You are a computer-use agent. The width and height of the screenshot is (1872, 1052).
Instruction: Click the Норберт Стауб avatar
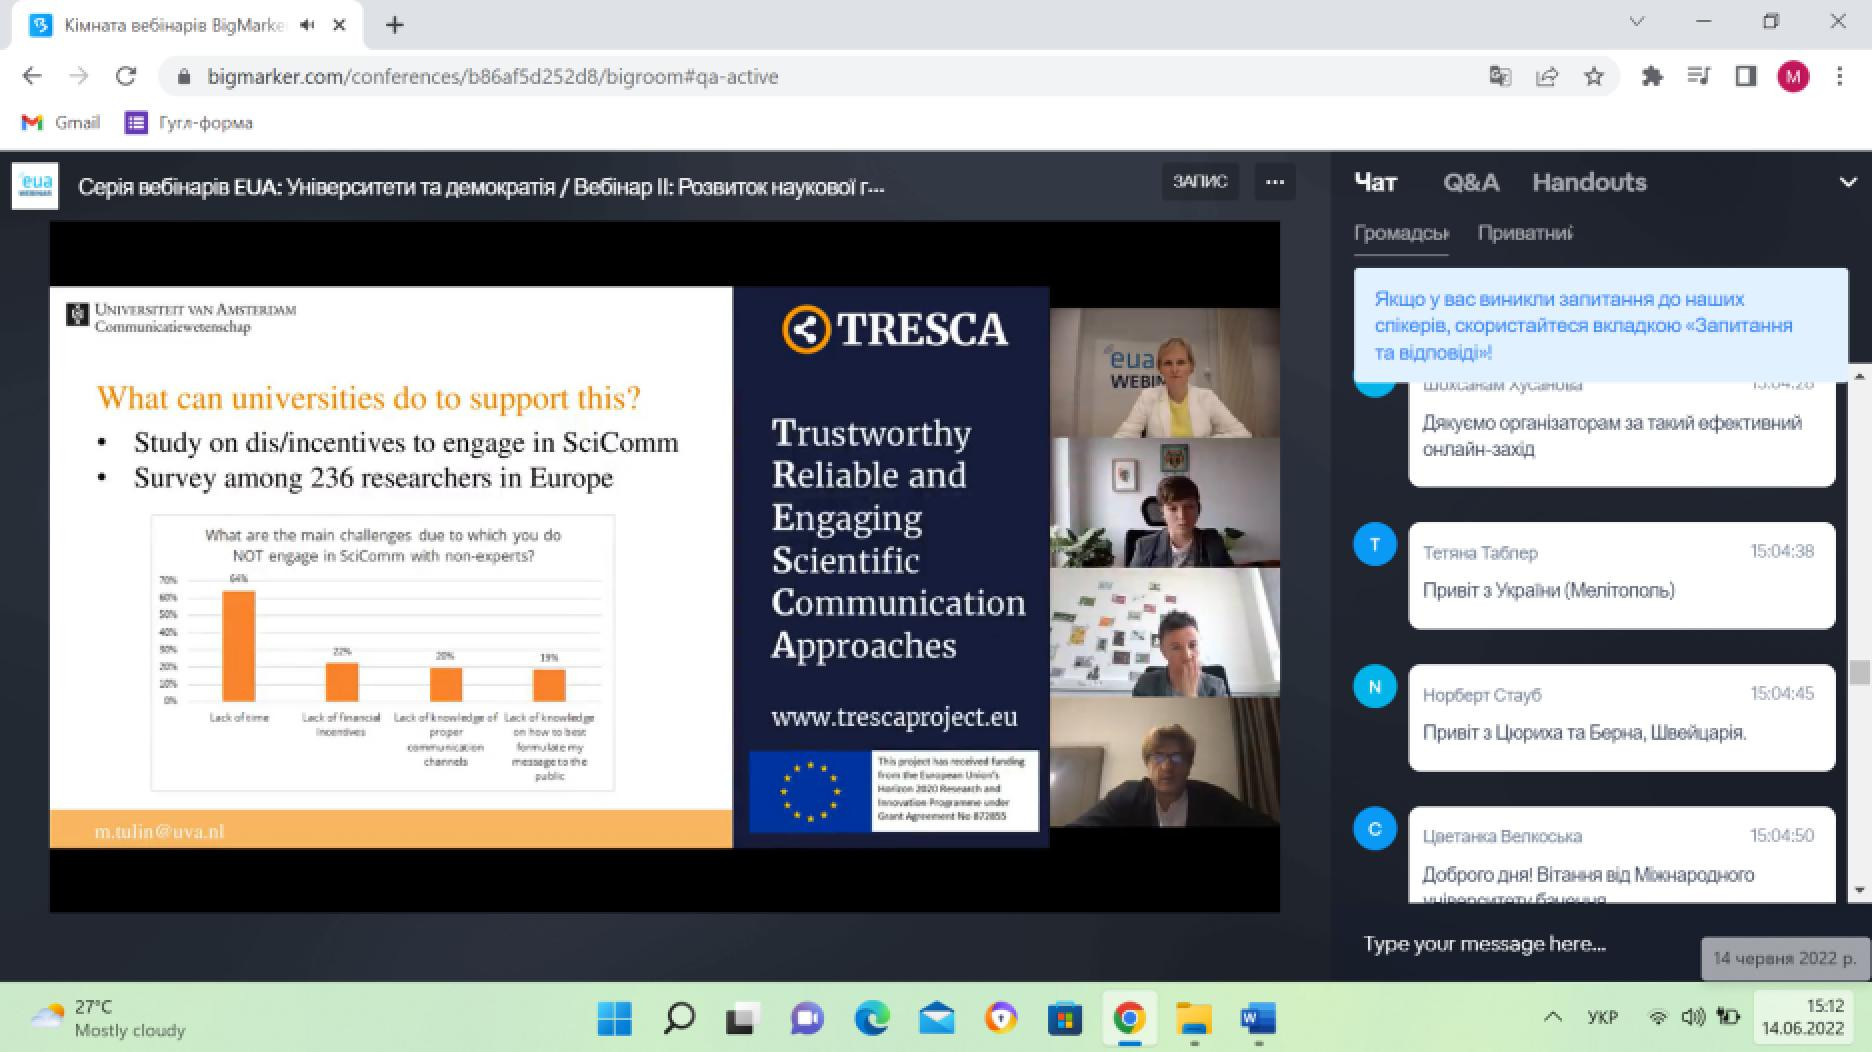1375,686
